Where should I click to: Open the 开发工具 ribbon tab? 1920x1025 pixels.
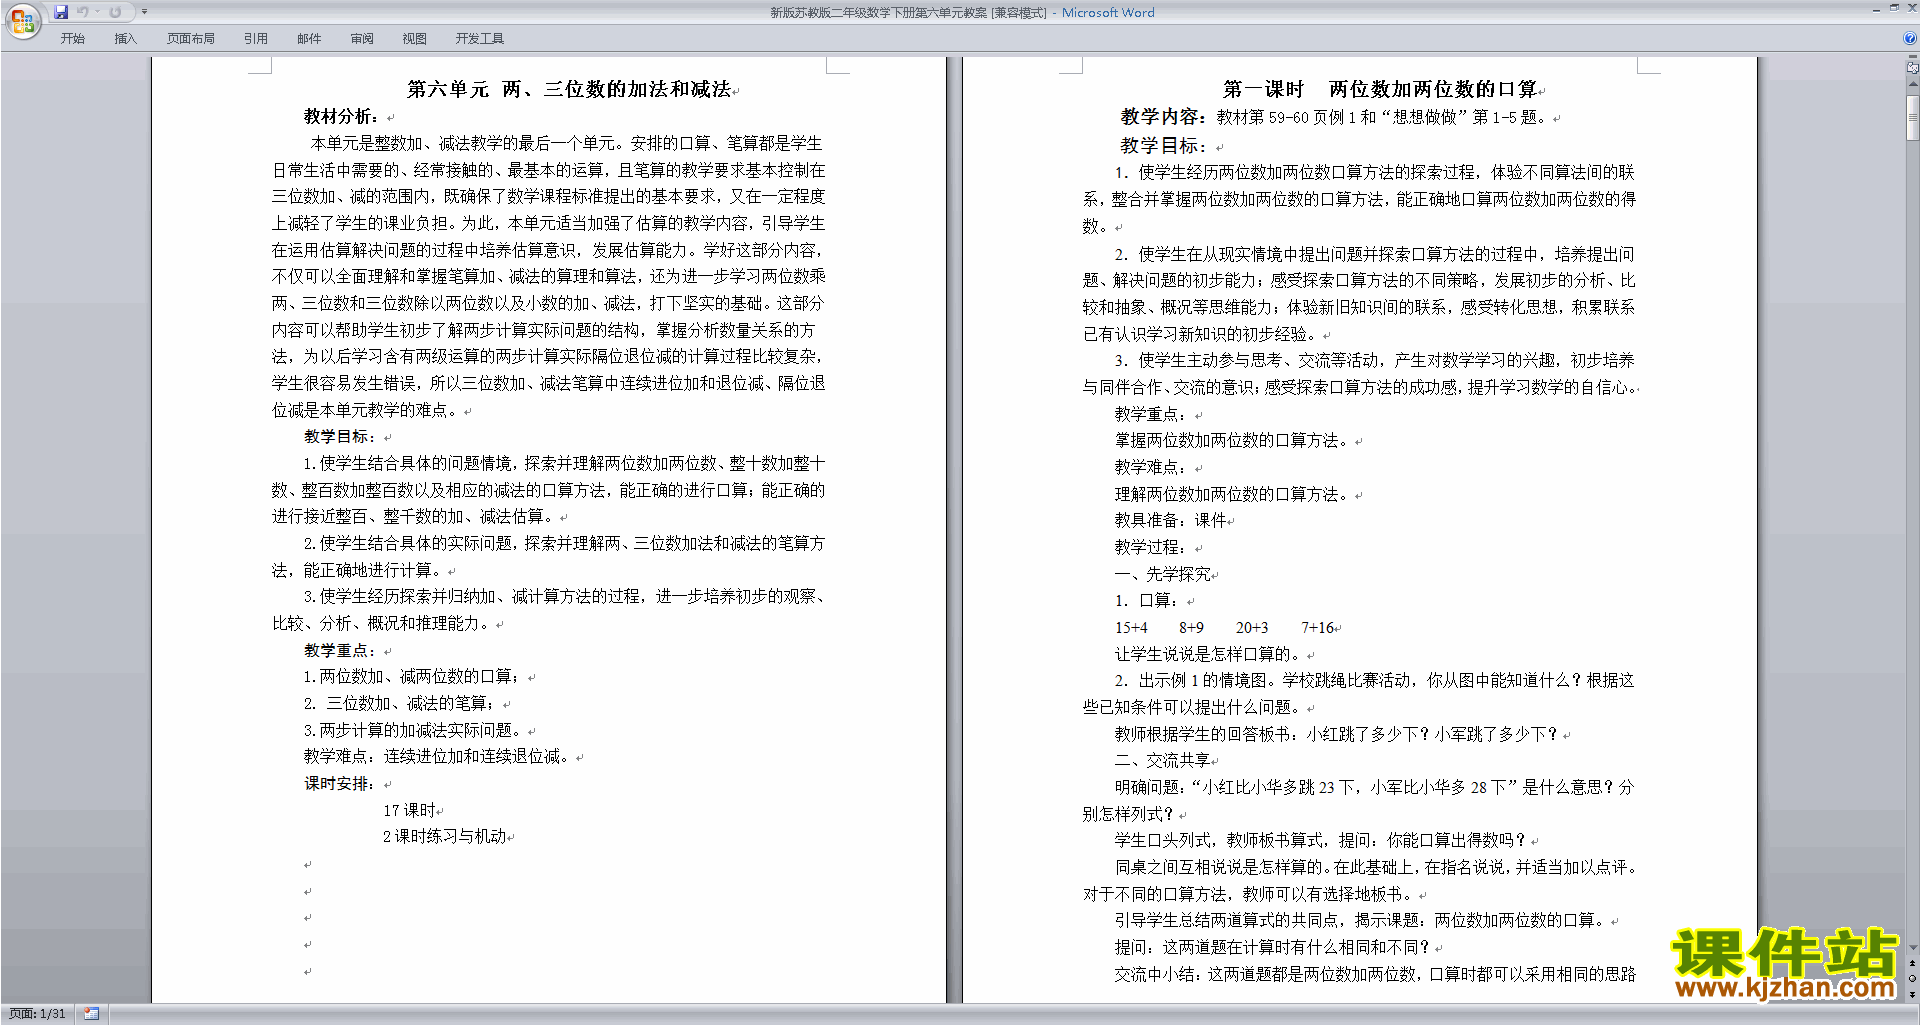pos(480,39)
